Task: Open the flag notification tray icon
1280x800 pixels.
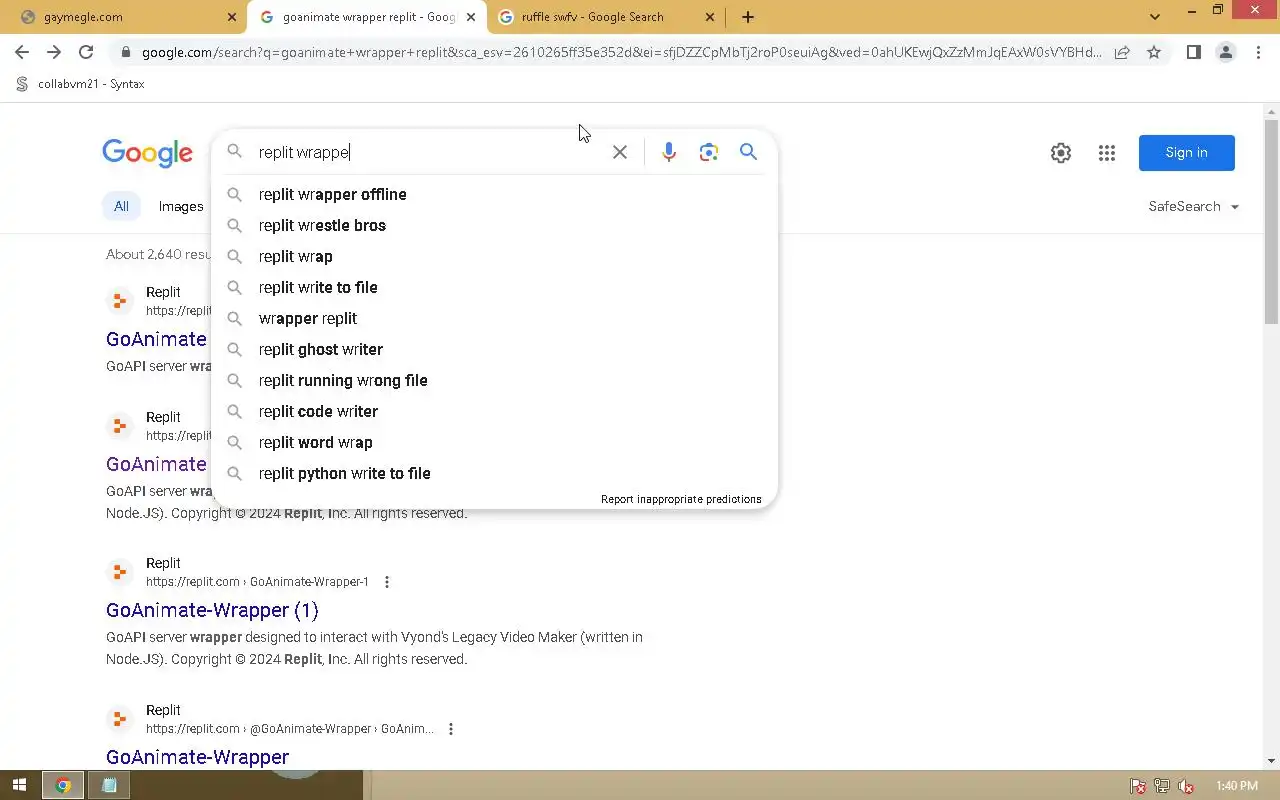Action: (1138, 787)
